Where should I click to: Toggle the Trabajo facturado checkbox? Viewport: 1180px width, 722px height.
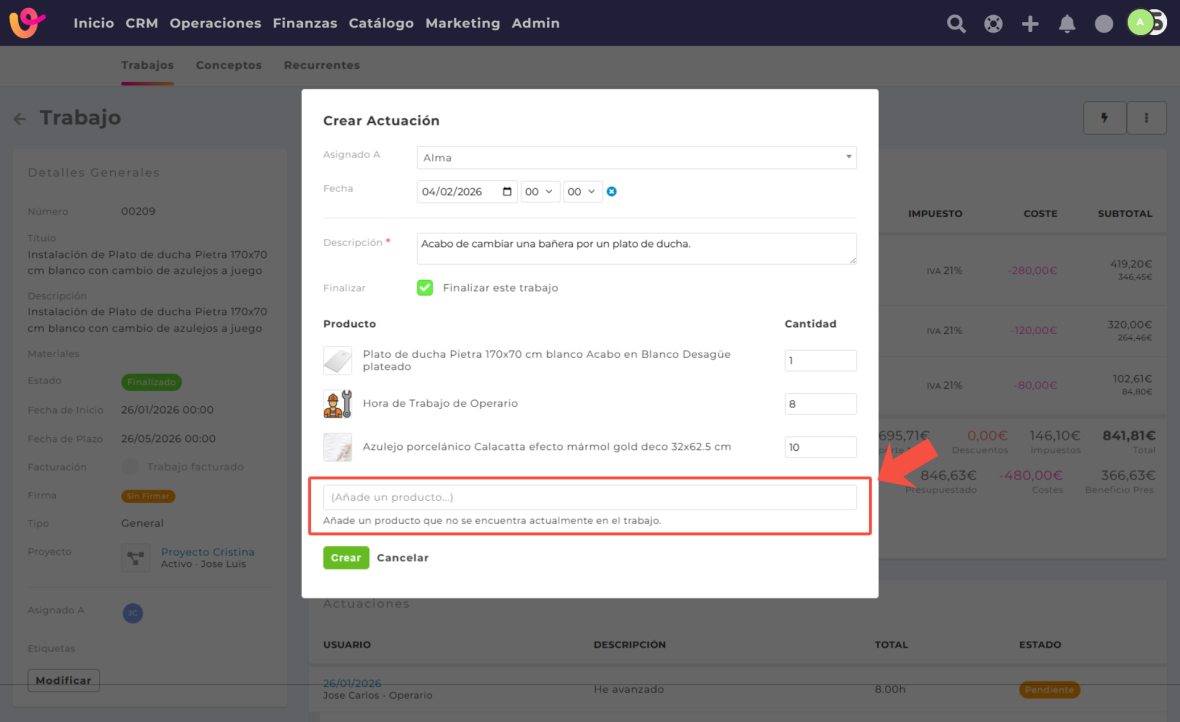[130, 467]
